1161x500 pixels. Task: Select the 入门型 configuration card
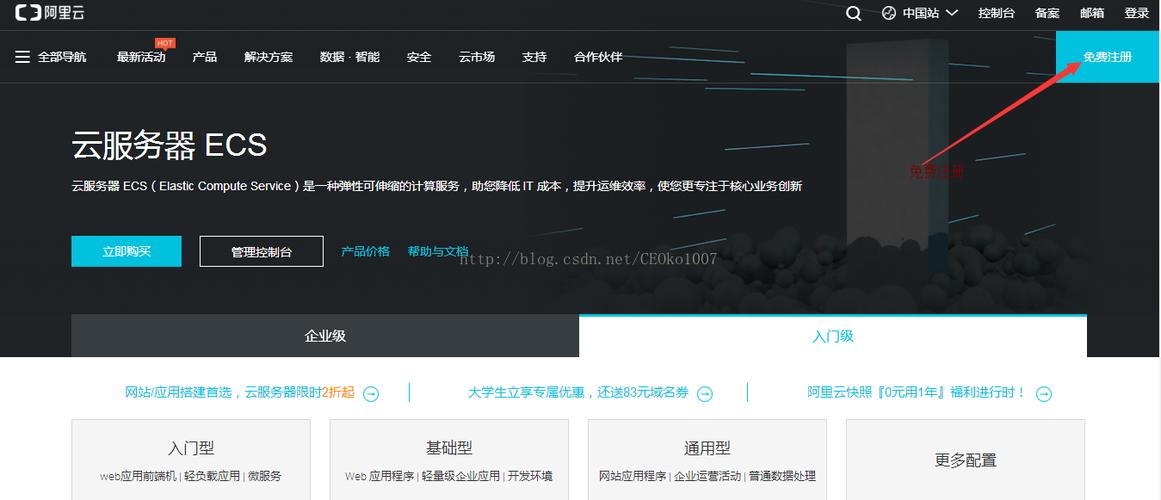[191, 459]
